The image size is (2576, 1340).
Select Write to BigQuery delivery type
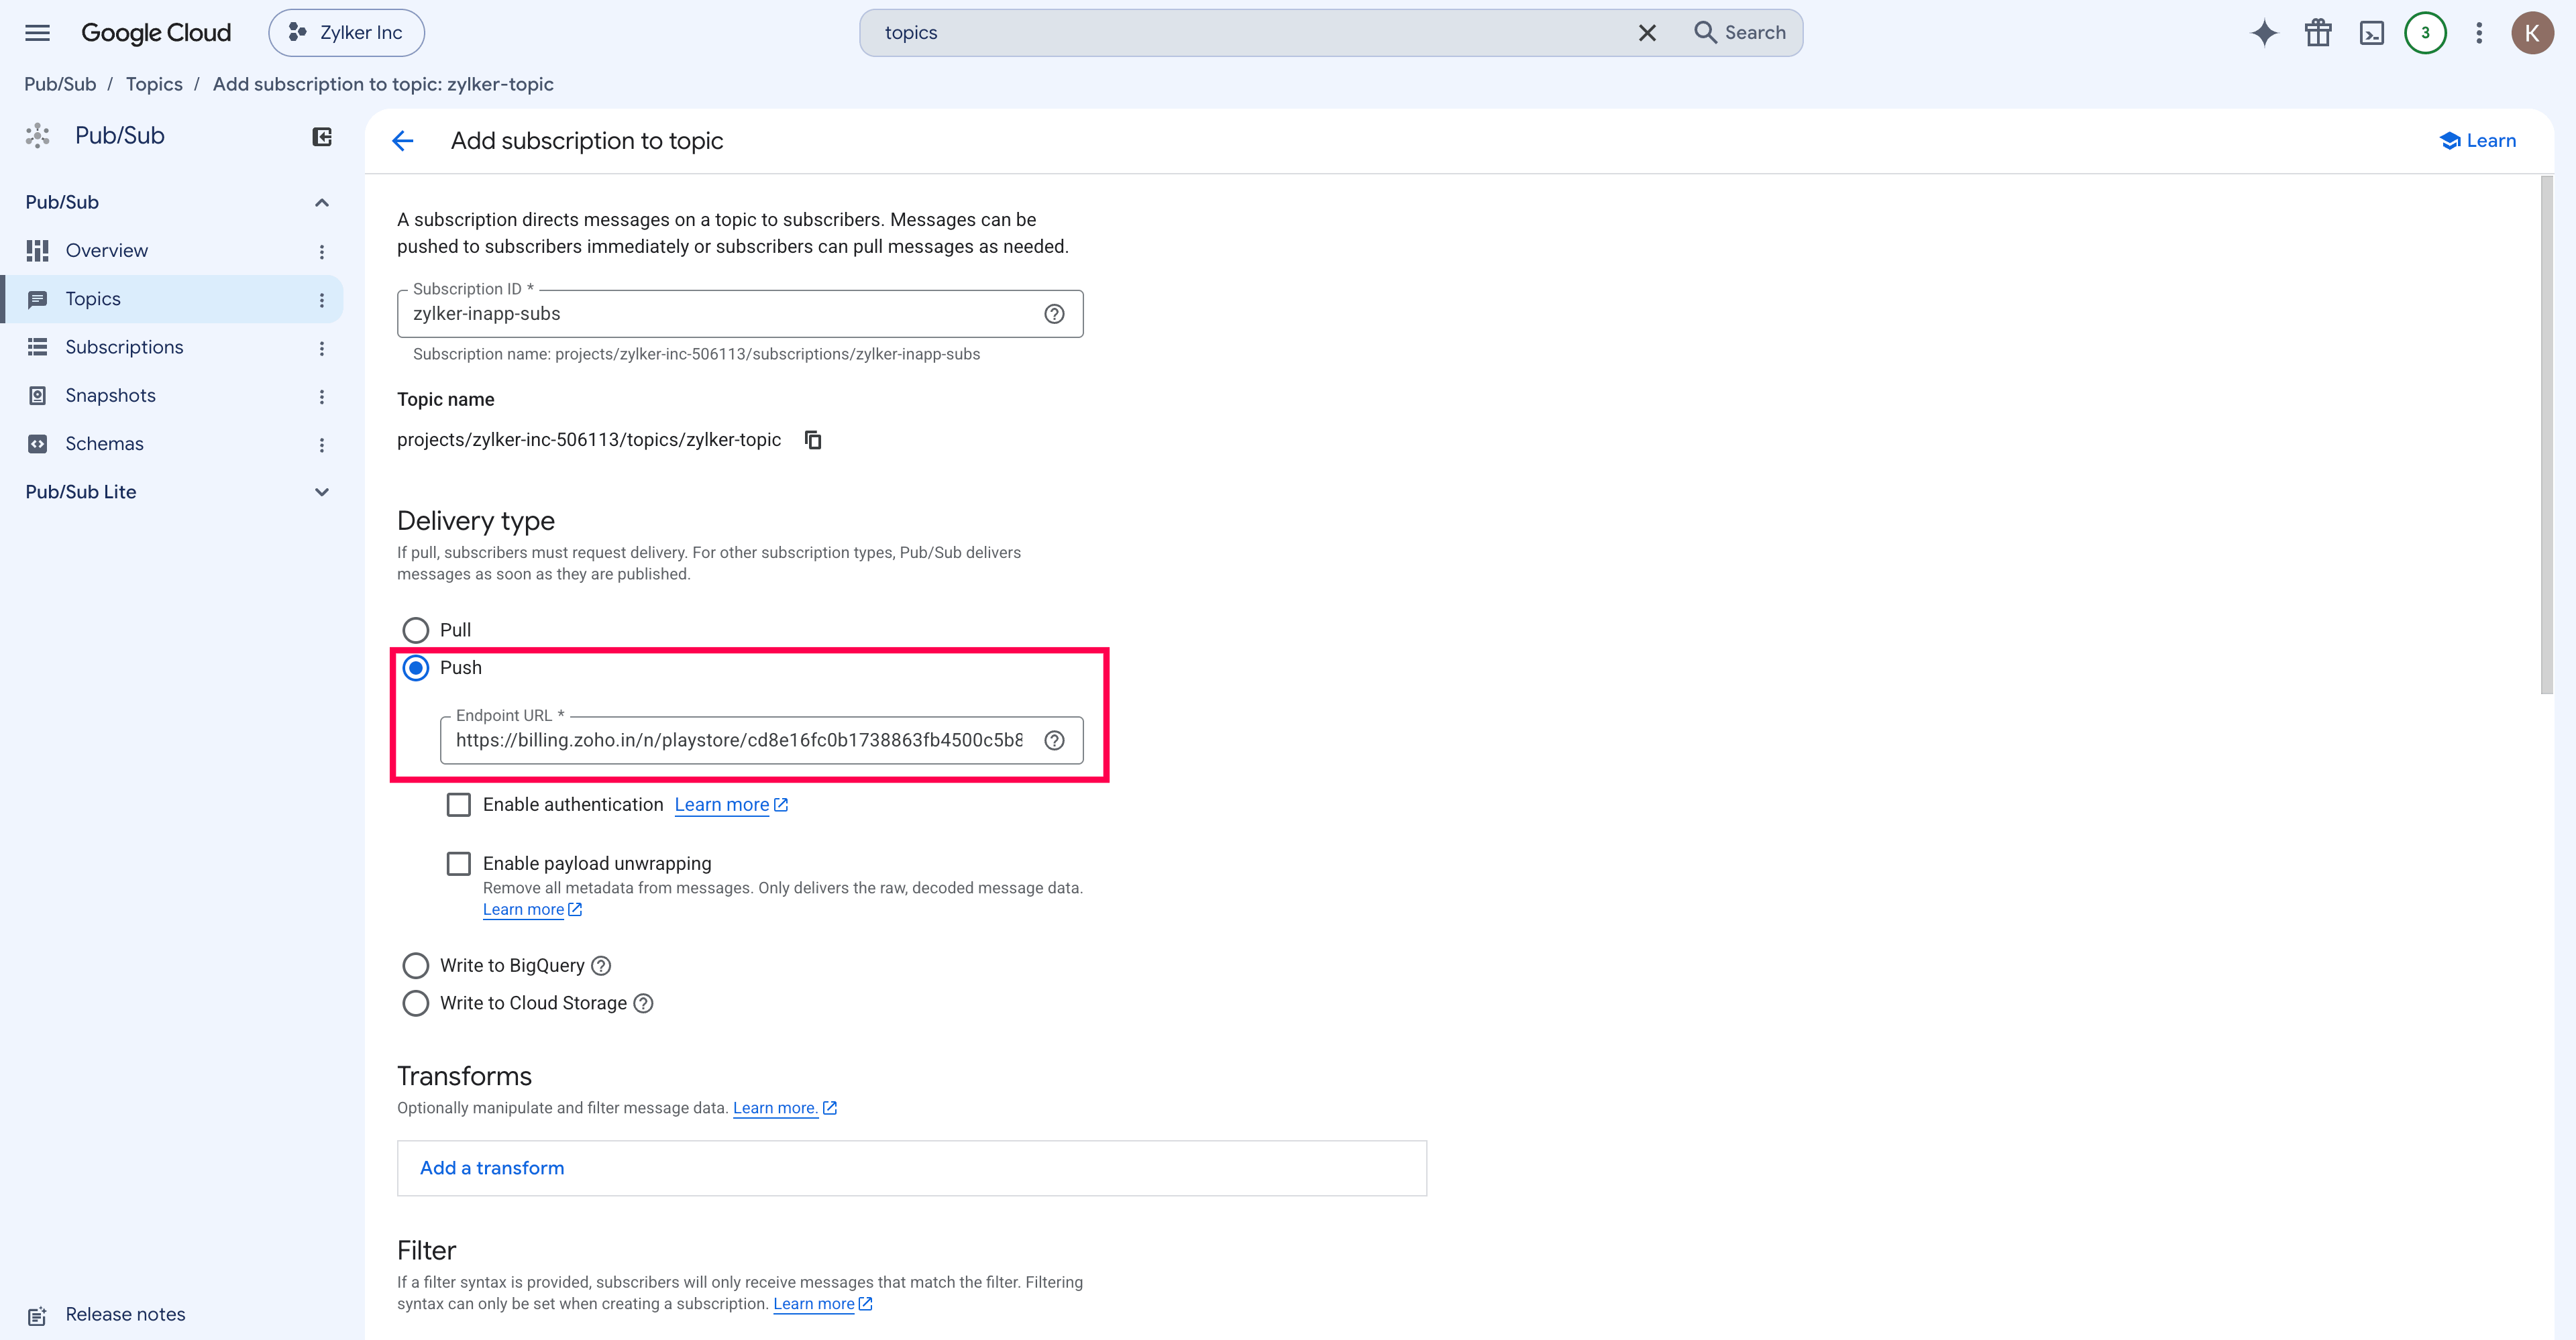(x=415, y=966)
